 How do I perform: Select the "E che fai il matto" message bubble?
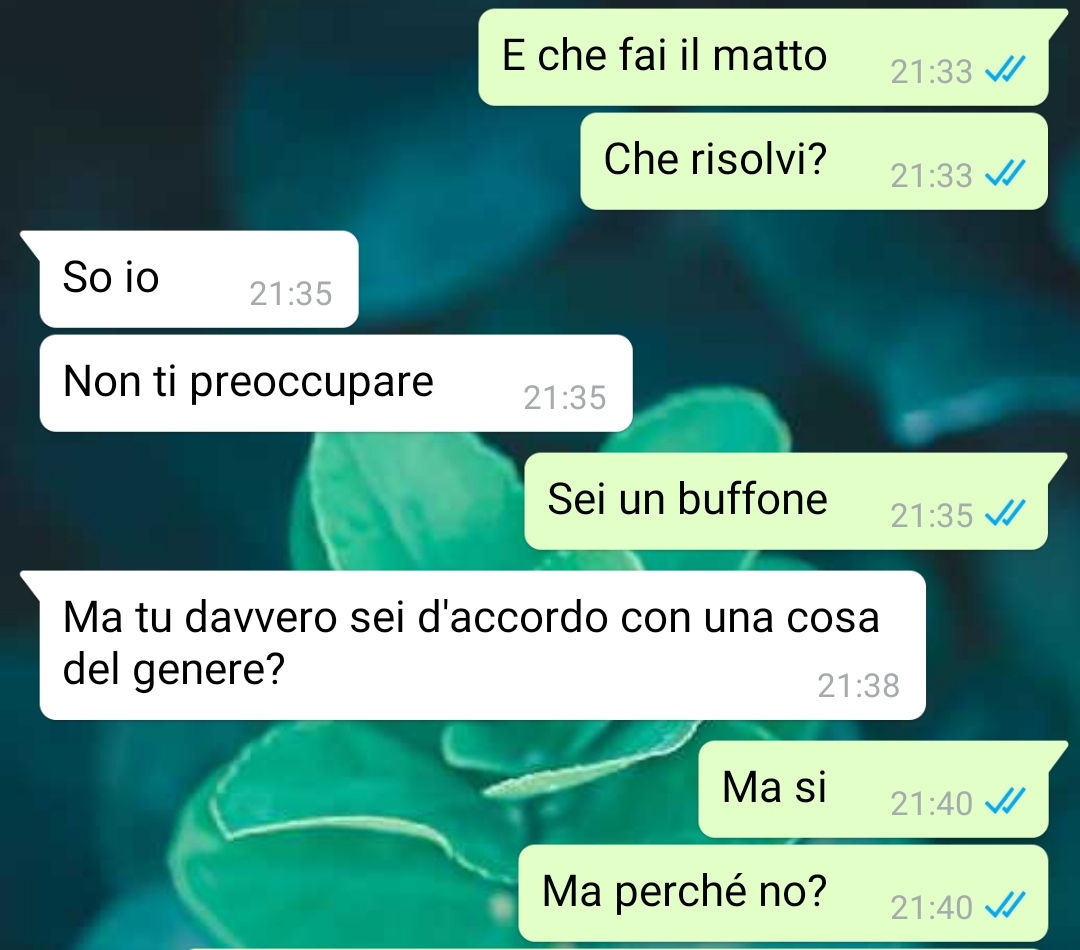[763, 57]
